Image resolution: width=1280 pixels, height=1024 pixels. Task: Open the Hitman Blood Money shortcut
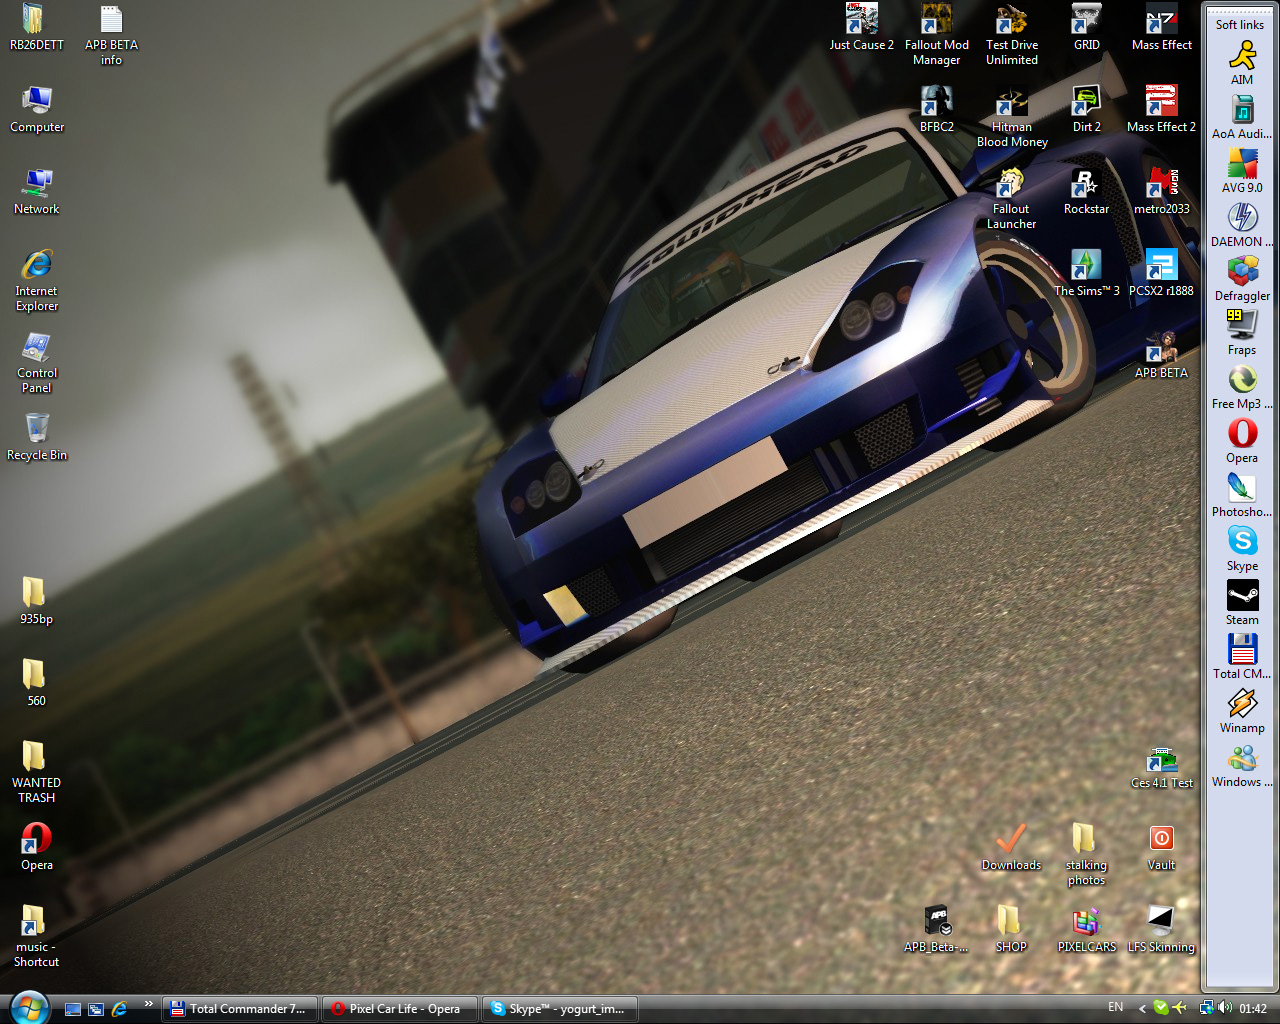click(x=1012, y=117)
